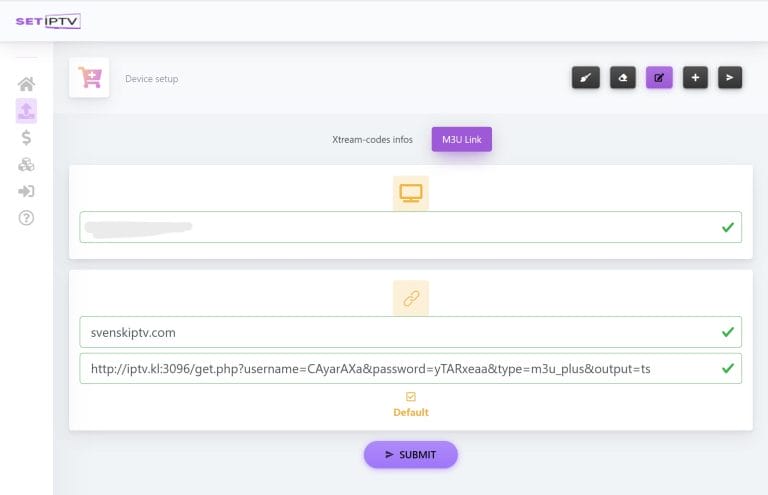The height and width of the screenshot is (495, 768).
Task: Click the plus toolbar button
Action: tap(695, 77)
